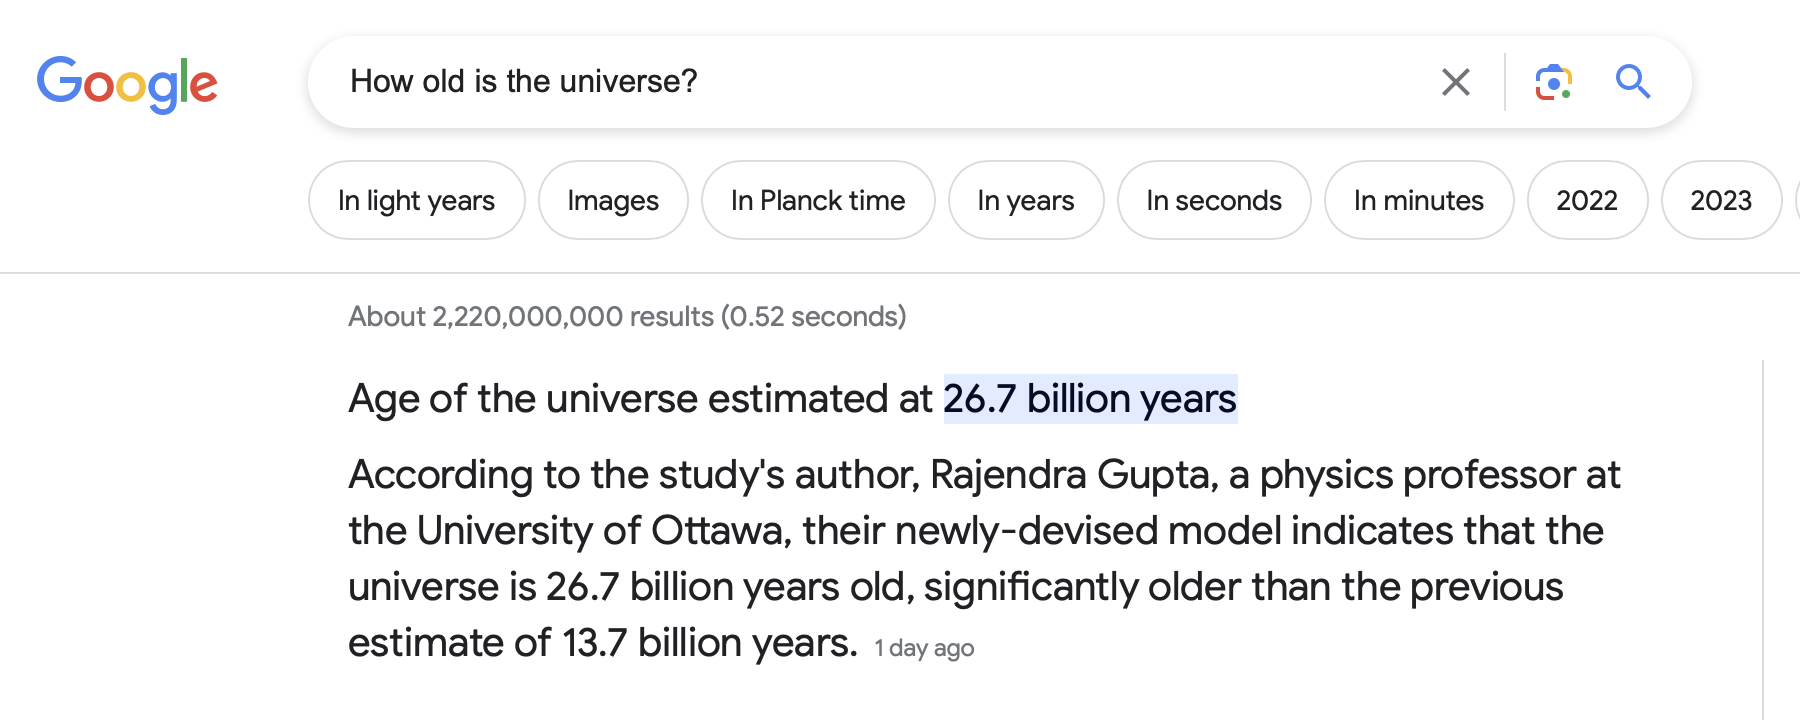Click "13.7 billion years" in the snippet
This screenshot has width=1800, height=720.
click(x=709, y=643)
